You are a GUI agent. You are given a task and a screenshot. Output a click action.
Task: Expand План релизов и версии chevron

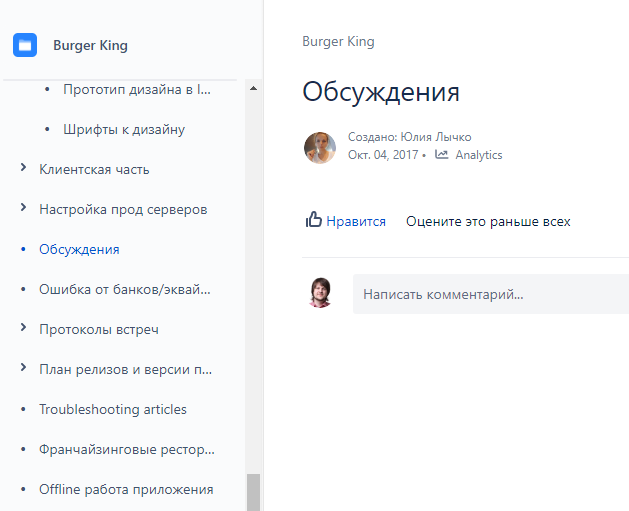tap(23, 369)
